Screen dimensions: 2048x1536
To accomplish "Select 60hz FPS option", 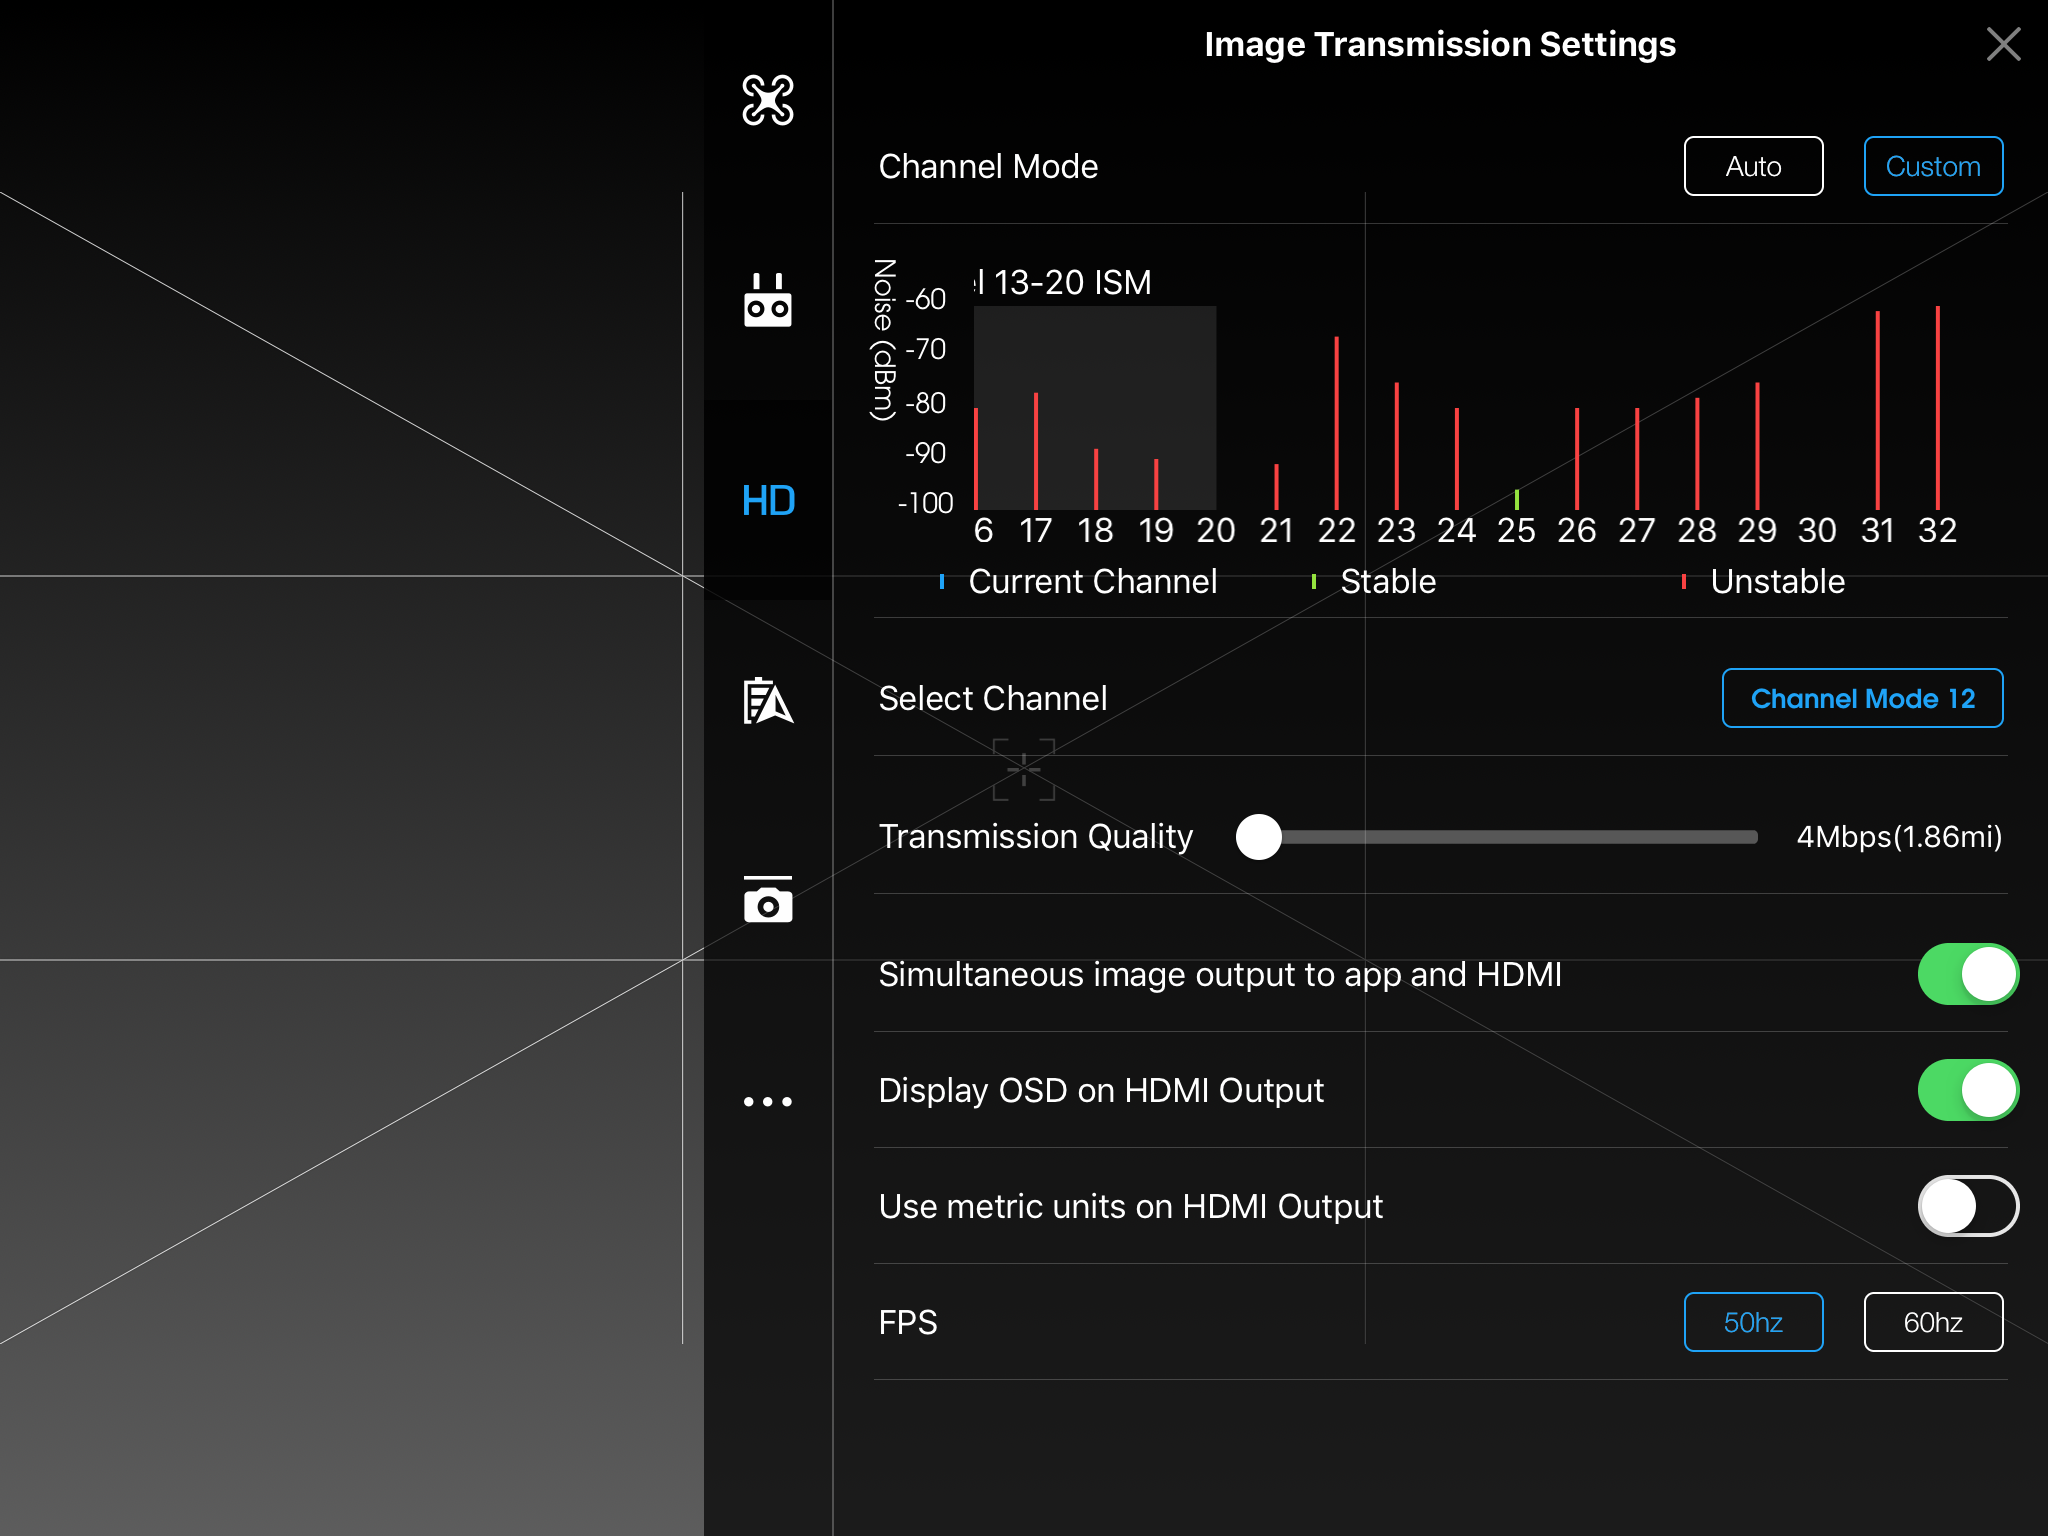I will [1933, 1322].
